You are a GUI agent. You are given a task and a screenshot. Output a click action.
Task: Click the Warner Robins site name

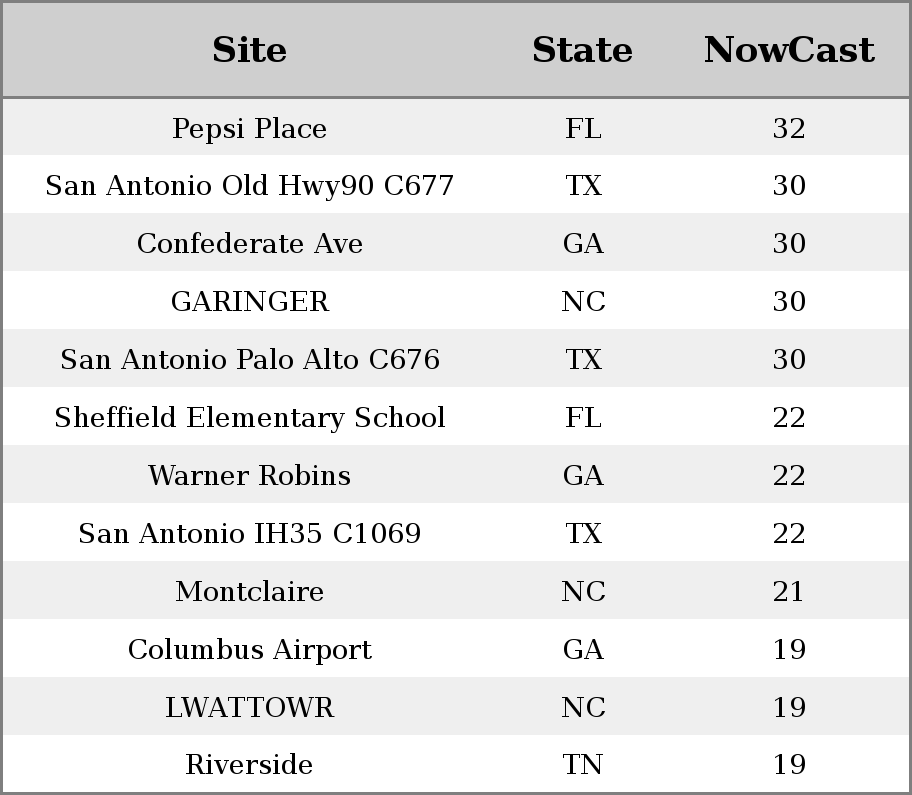[x=250, y=475]
